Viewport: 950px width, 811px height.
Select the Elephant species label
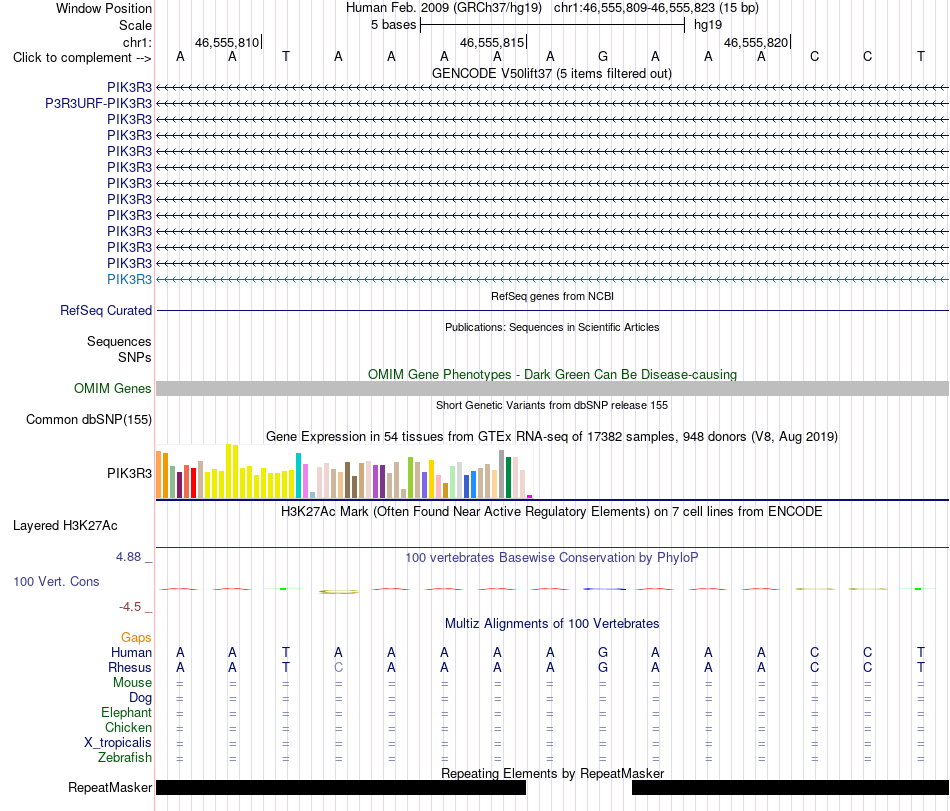click(126, 713)
